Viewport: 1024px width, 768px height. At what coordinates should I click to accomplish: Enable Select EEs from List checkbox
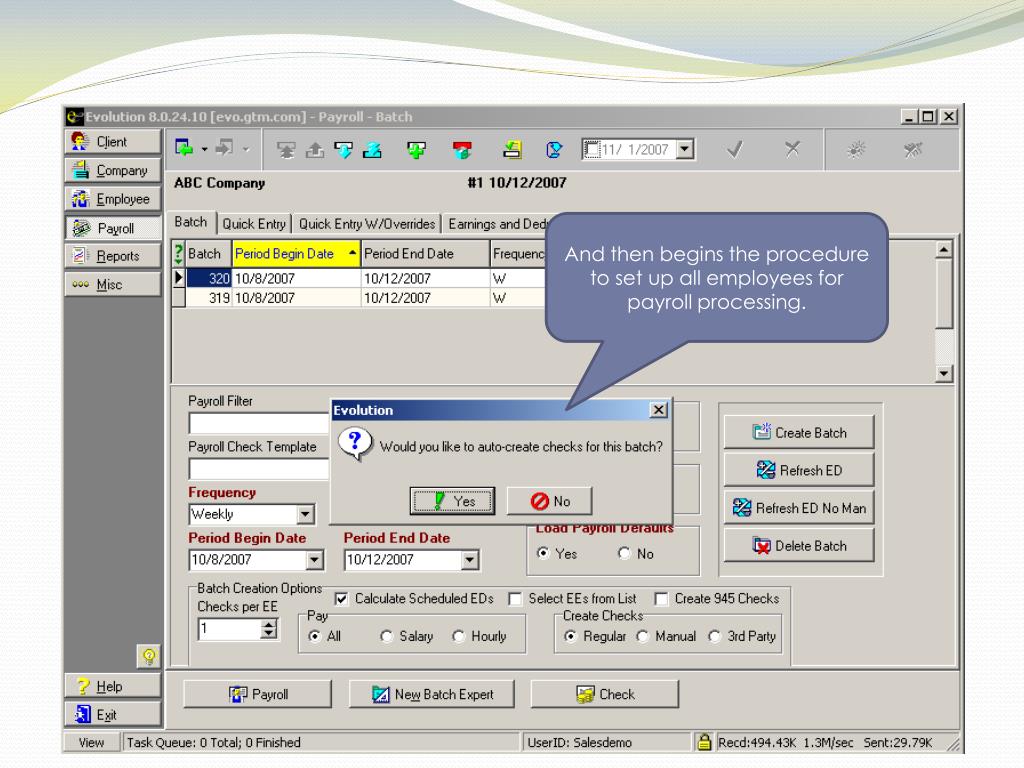515,599
